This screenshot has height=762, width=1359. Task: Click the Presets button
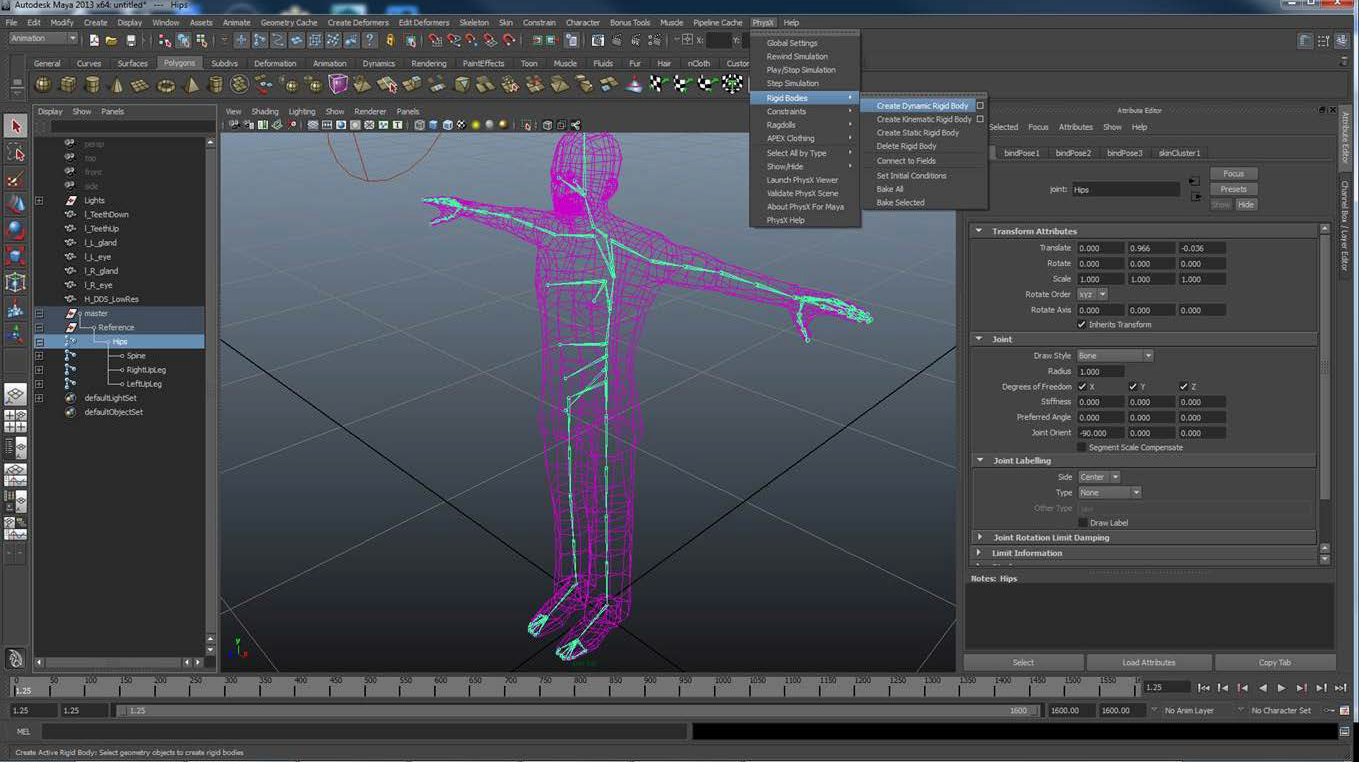[x=1233, y=189]
